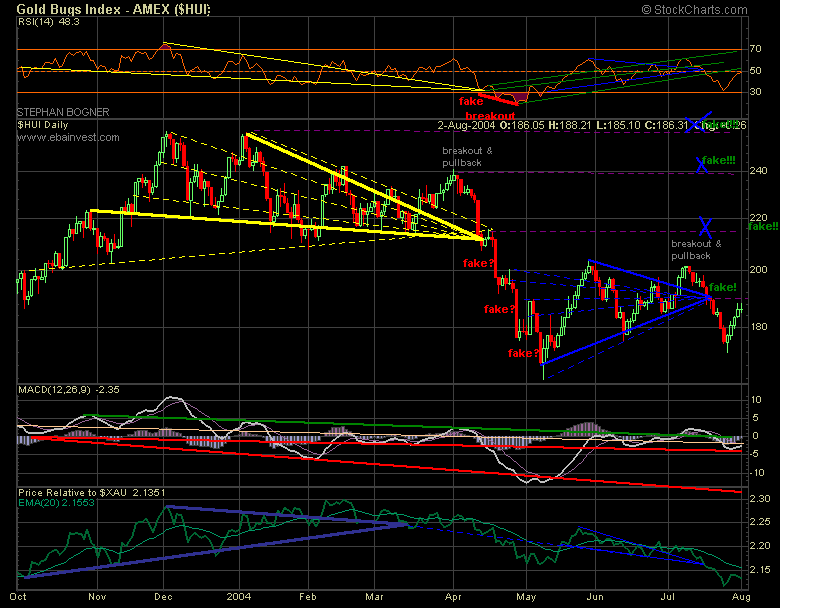
Task: Click the lowest red 'fake?' label near May low
Action: 523,353
